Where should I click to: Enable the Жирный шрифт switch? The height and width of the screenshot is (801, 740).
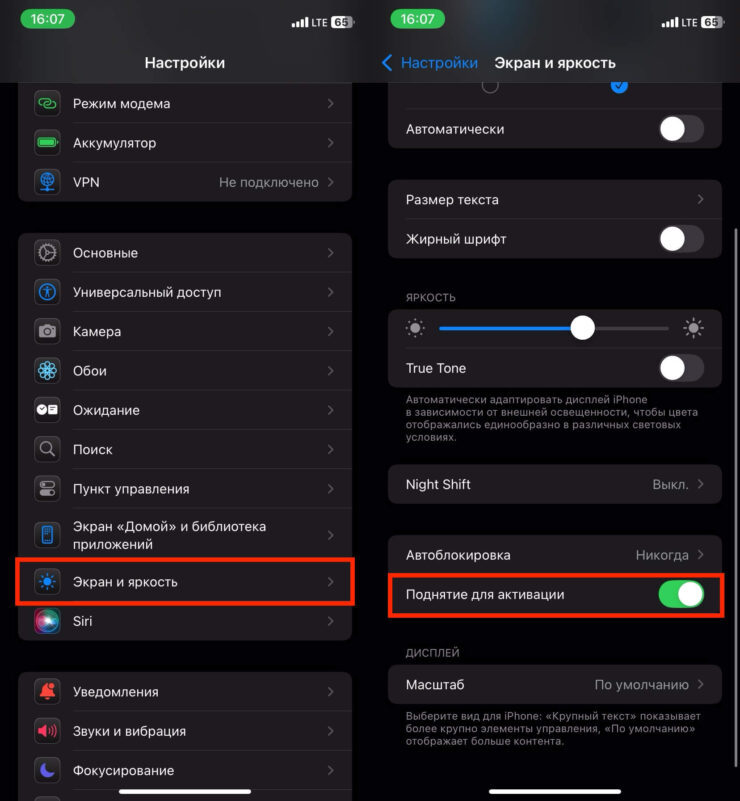681,239
